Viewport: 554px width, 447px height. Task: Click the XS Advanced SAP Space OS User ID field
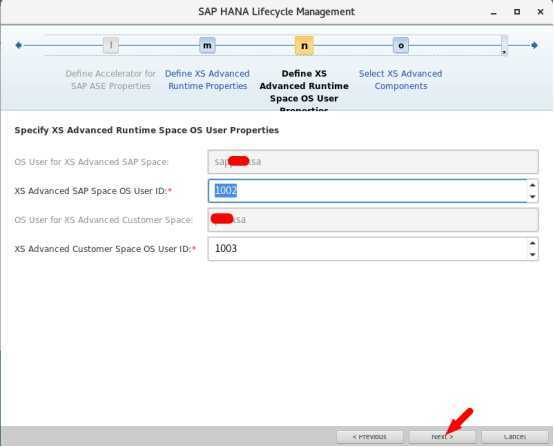click(367, 191)
